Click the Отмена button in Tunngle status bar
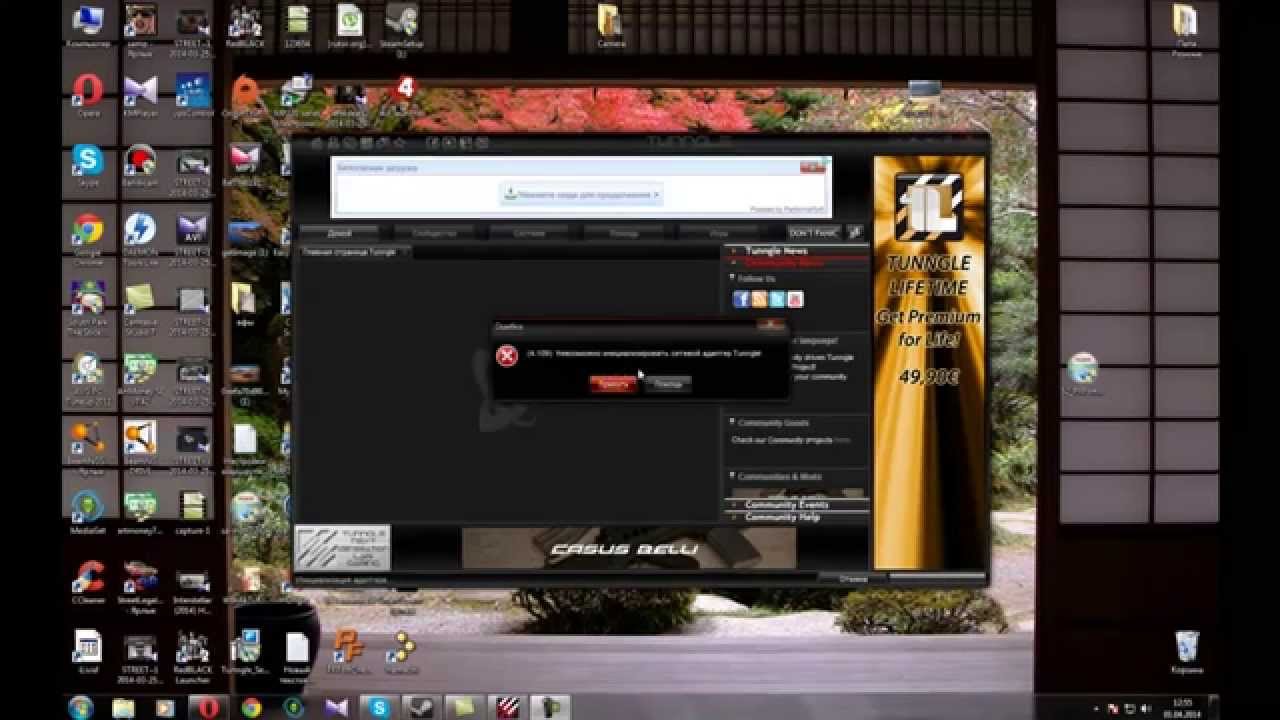Screen dimensions: 1280x720 point(853,578)
